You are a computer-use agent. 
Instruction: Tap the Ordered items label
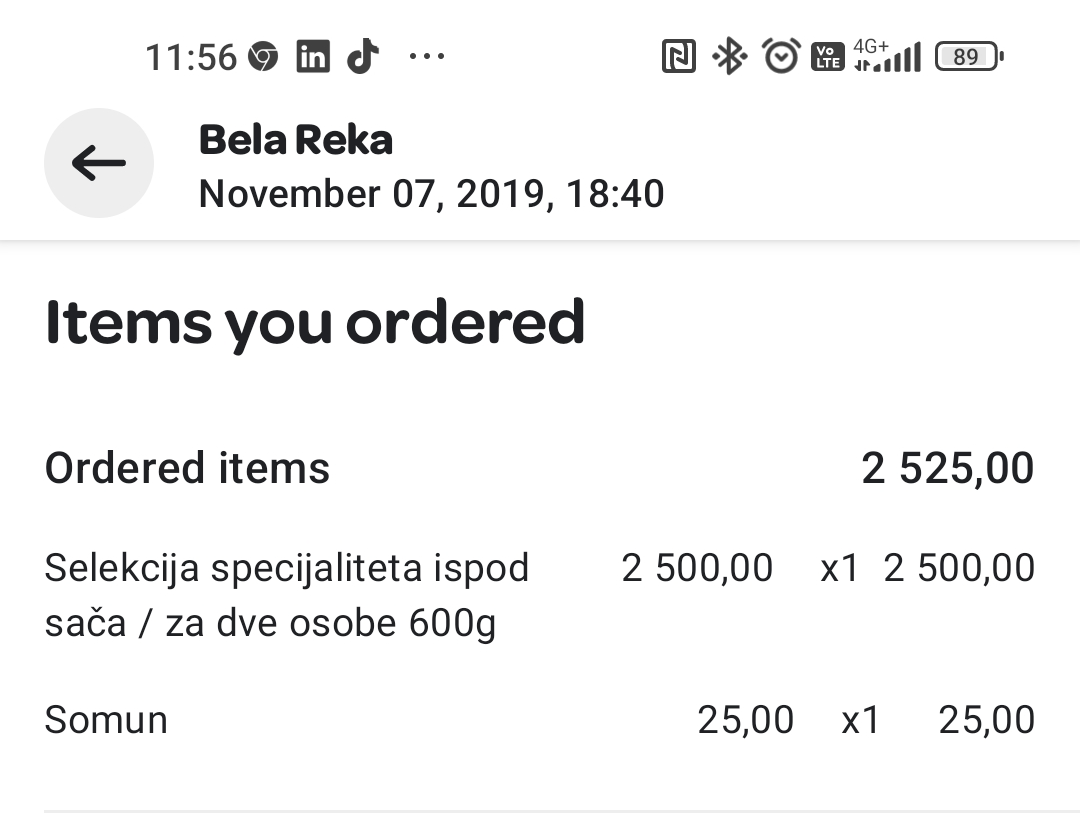click(187, 468)
